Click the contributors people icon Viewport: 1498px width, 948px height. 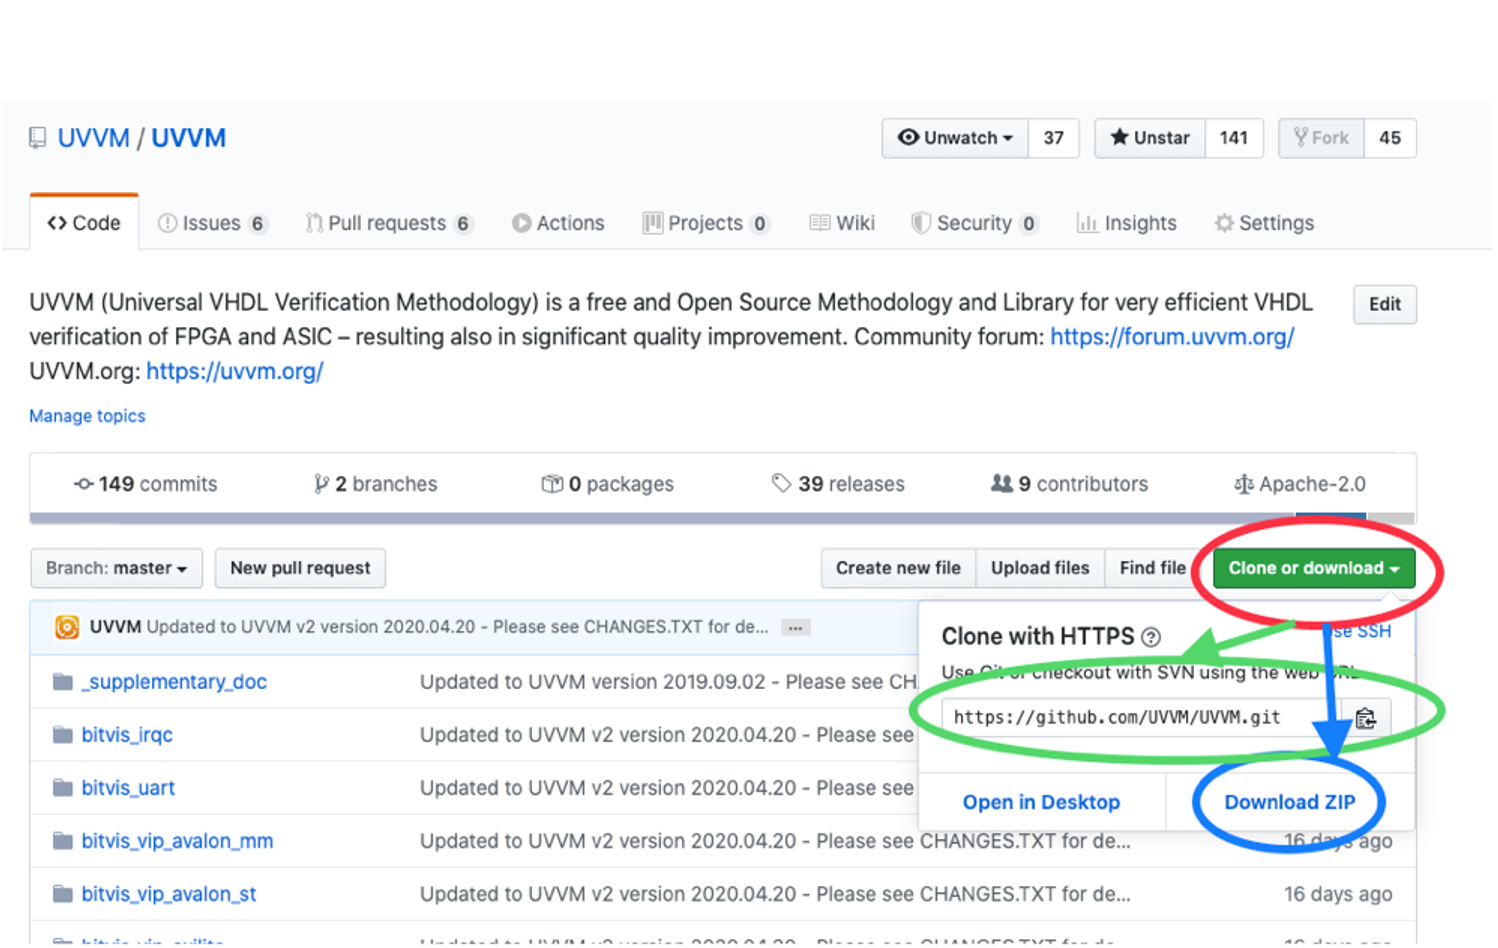point(1001,483)
